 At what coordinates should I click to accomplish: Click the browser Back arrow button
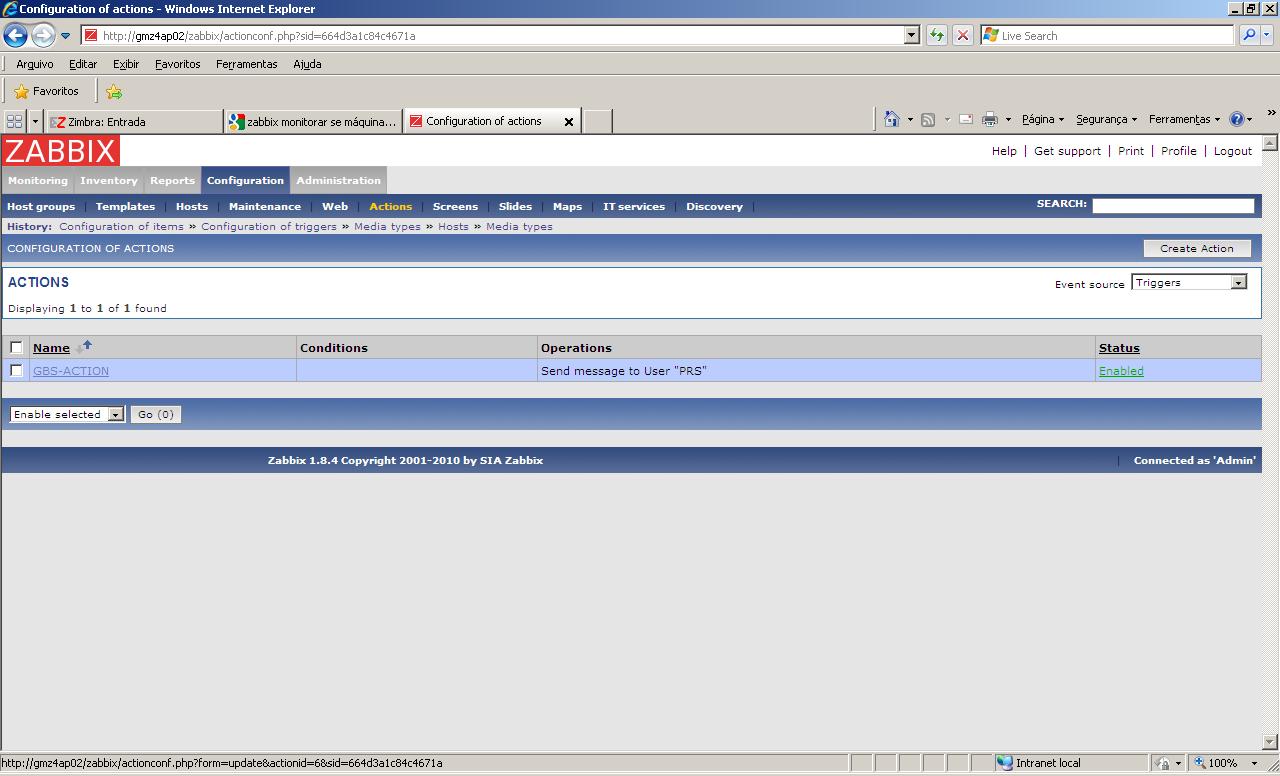(15, 35)
